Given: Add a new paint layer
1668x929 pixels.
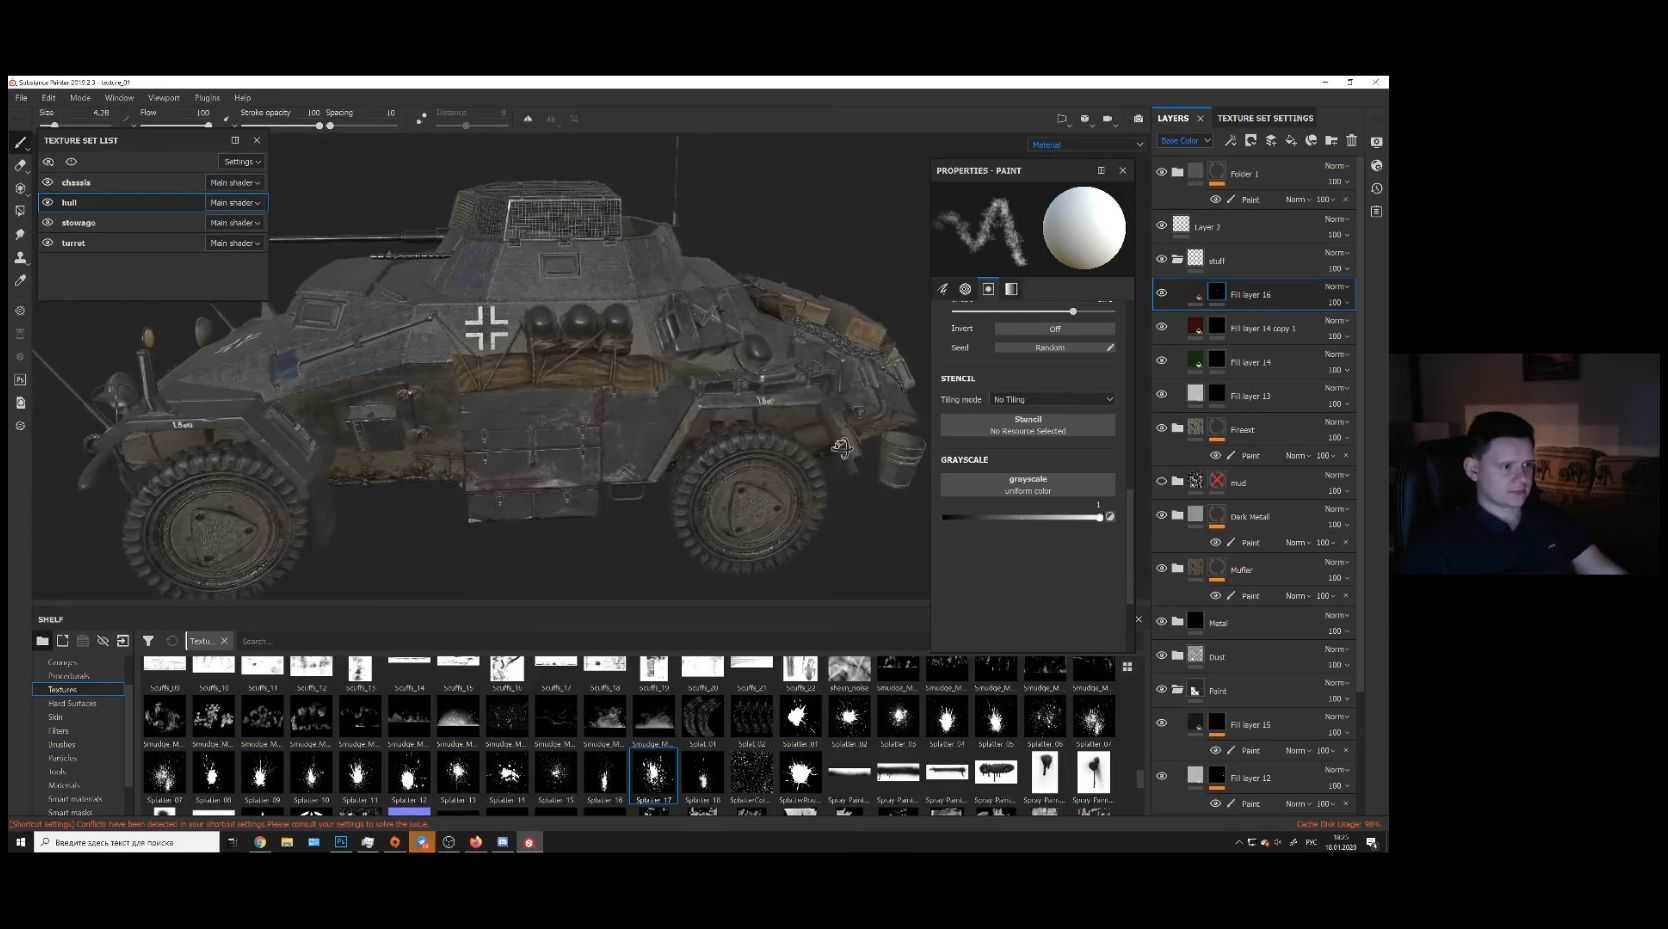Looking at the screenshot, I should [x=1271, y=141].
